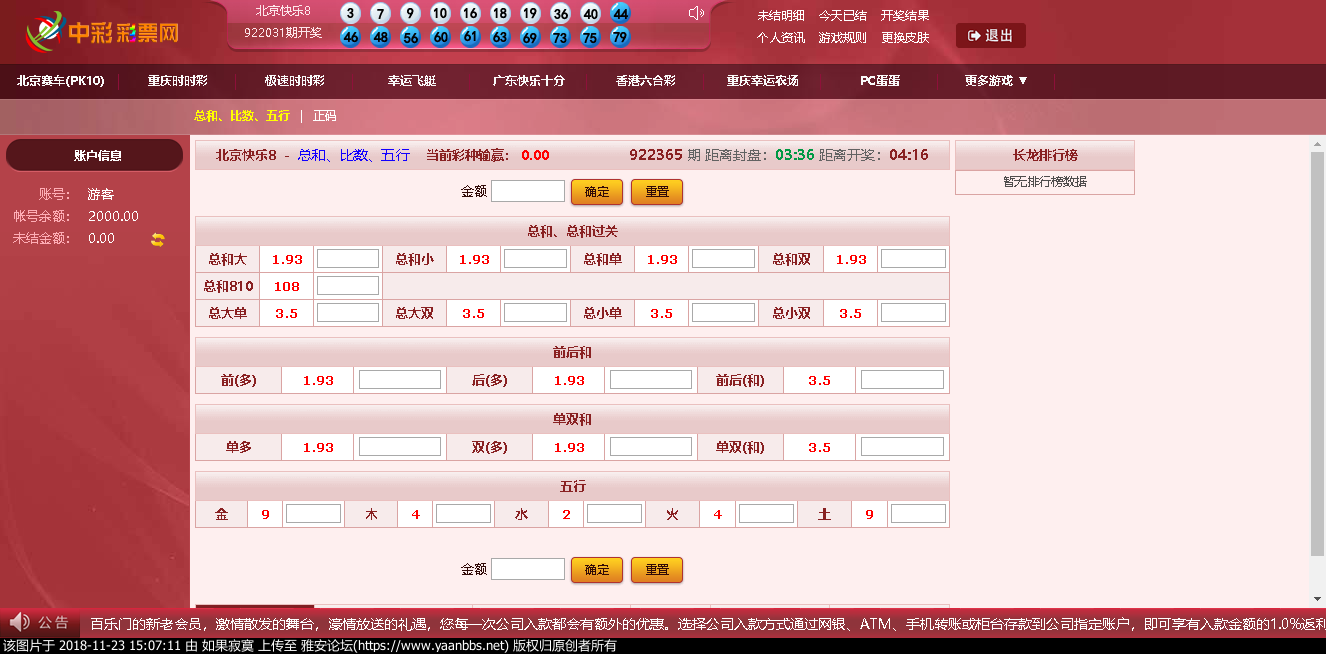Image resolution: width=1326 pixels, height=654 pixels.
Task: Select 幸运飞艇 in the game menu
Action: (412, 81)
